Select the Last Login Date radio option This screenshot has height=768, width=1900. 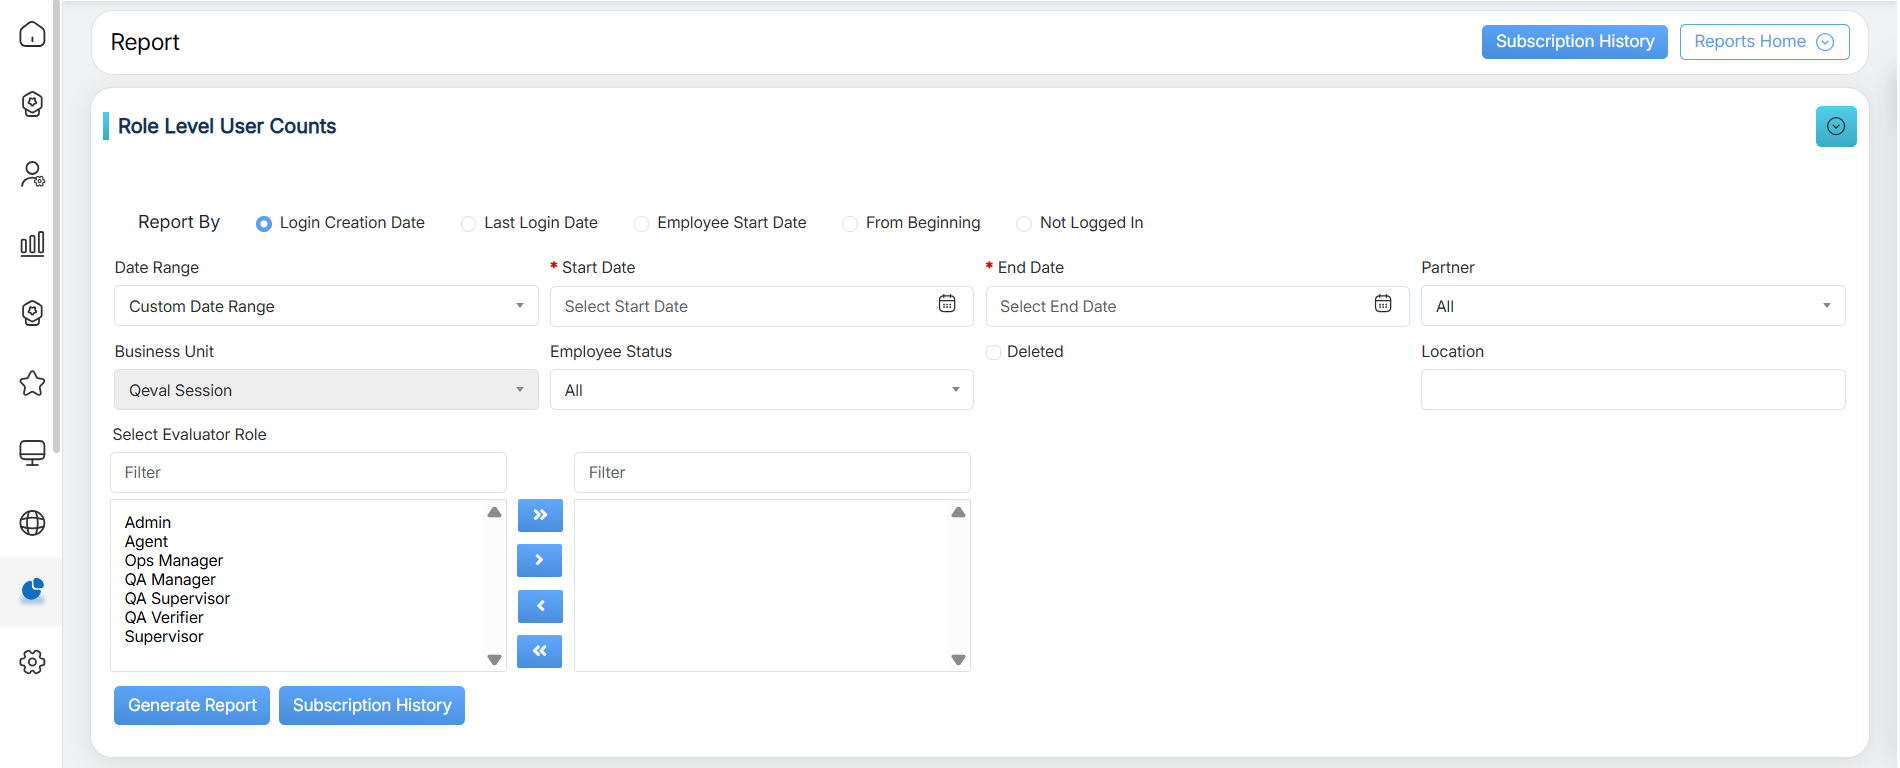(469, 224)
